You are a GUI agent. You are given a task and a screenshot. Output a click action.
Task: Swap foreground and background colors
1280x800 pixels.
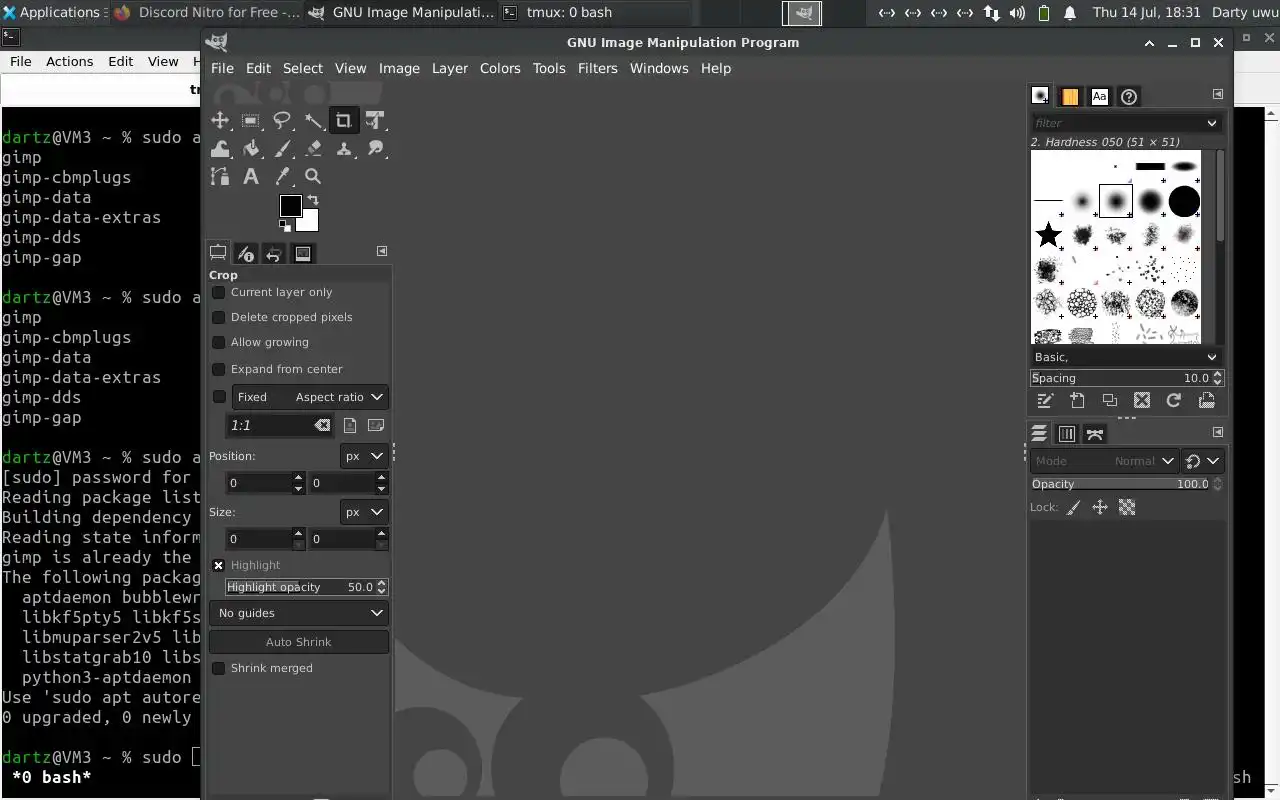point(312,200)
